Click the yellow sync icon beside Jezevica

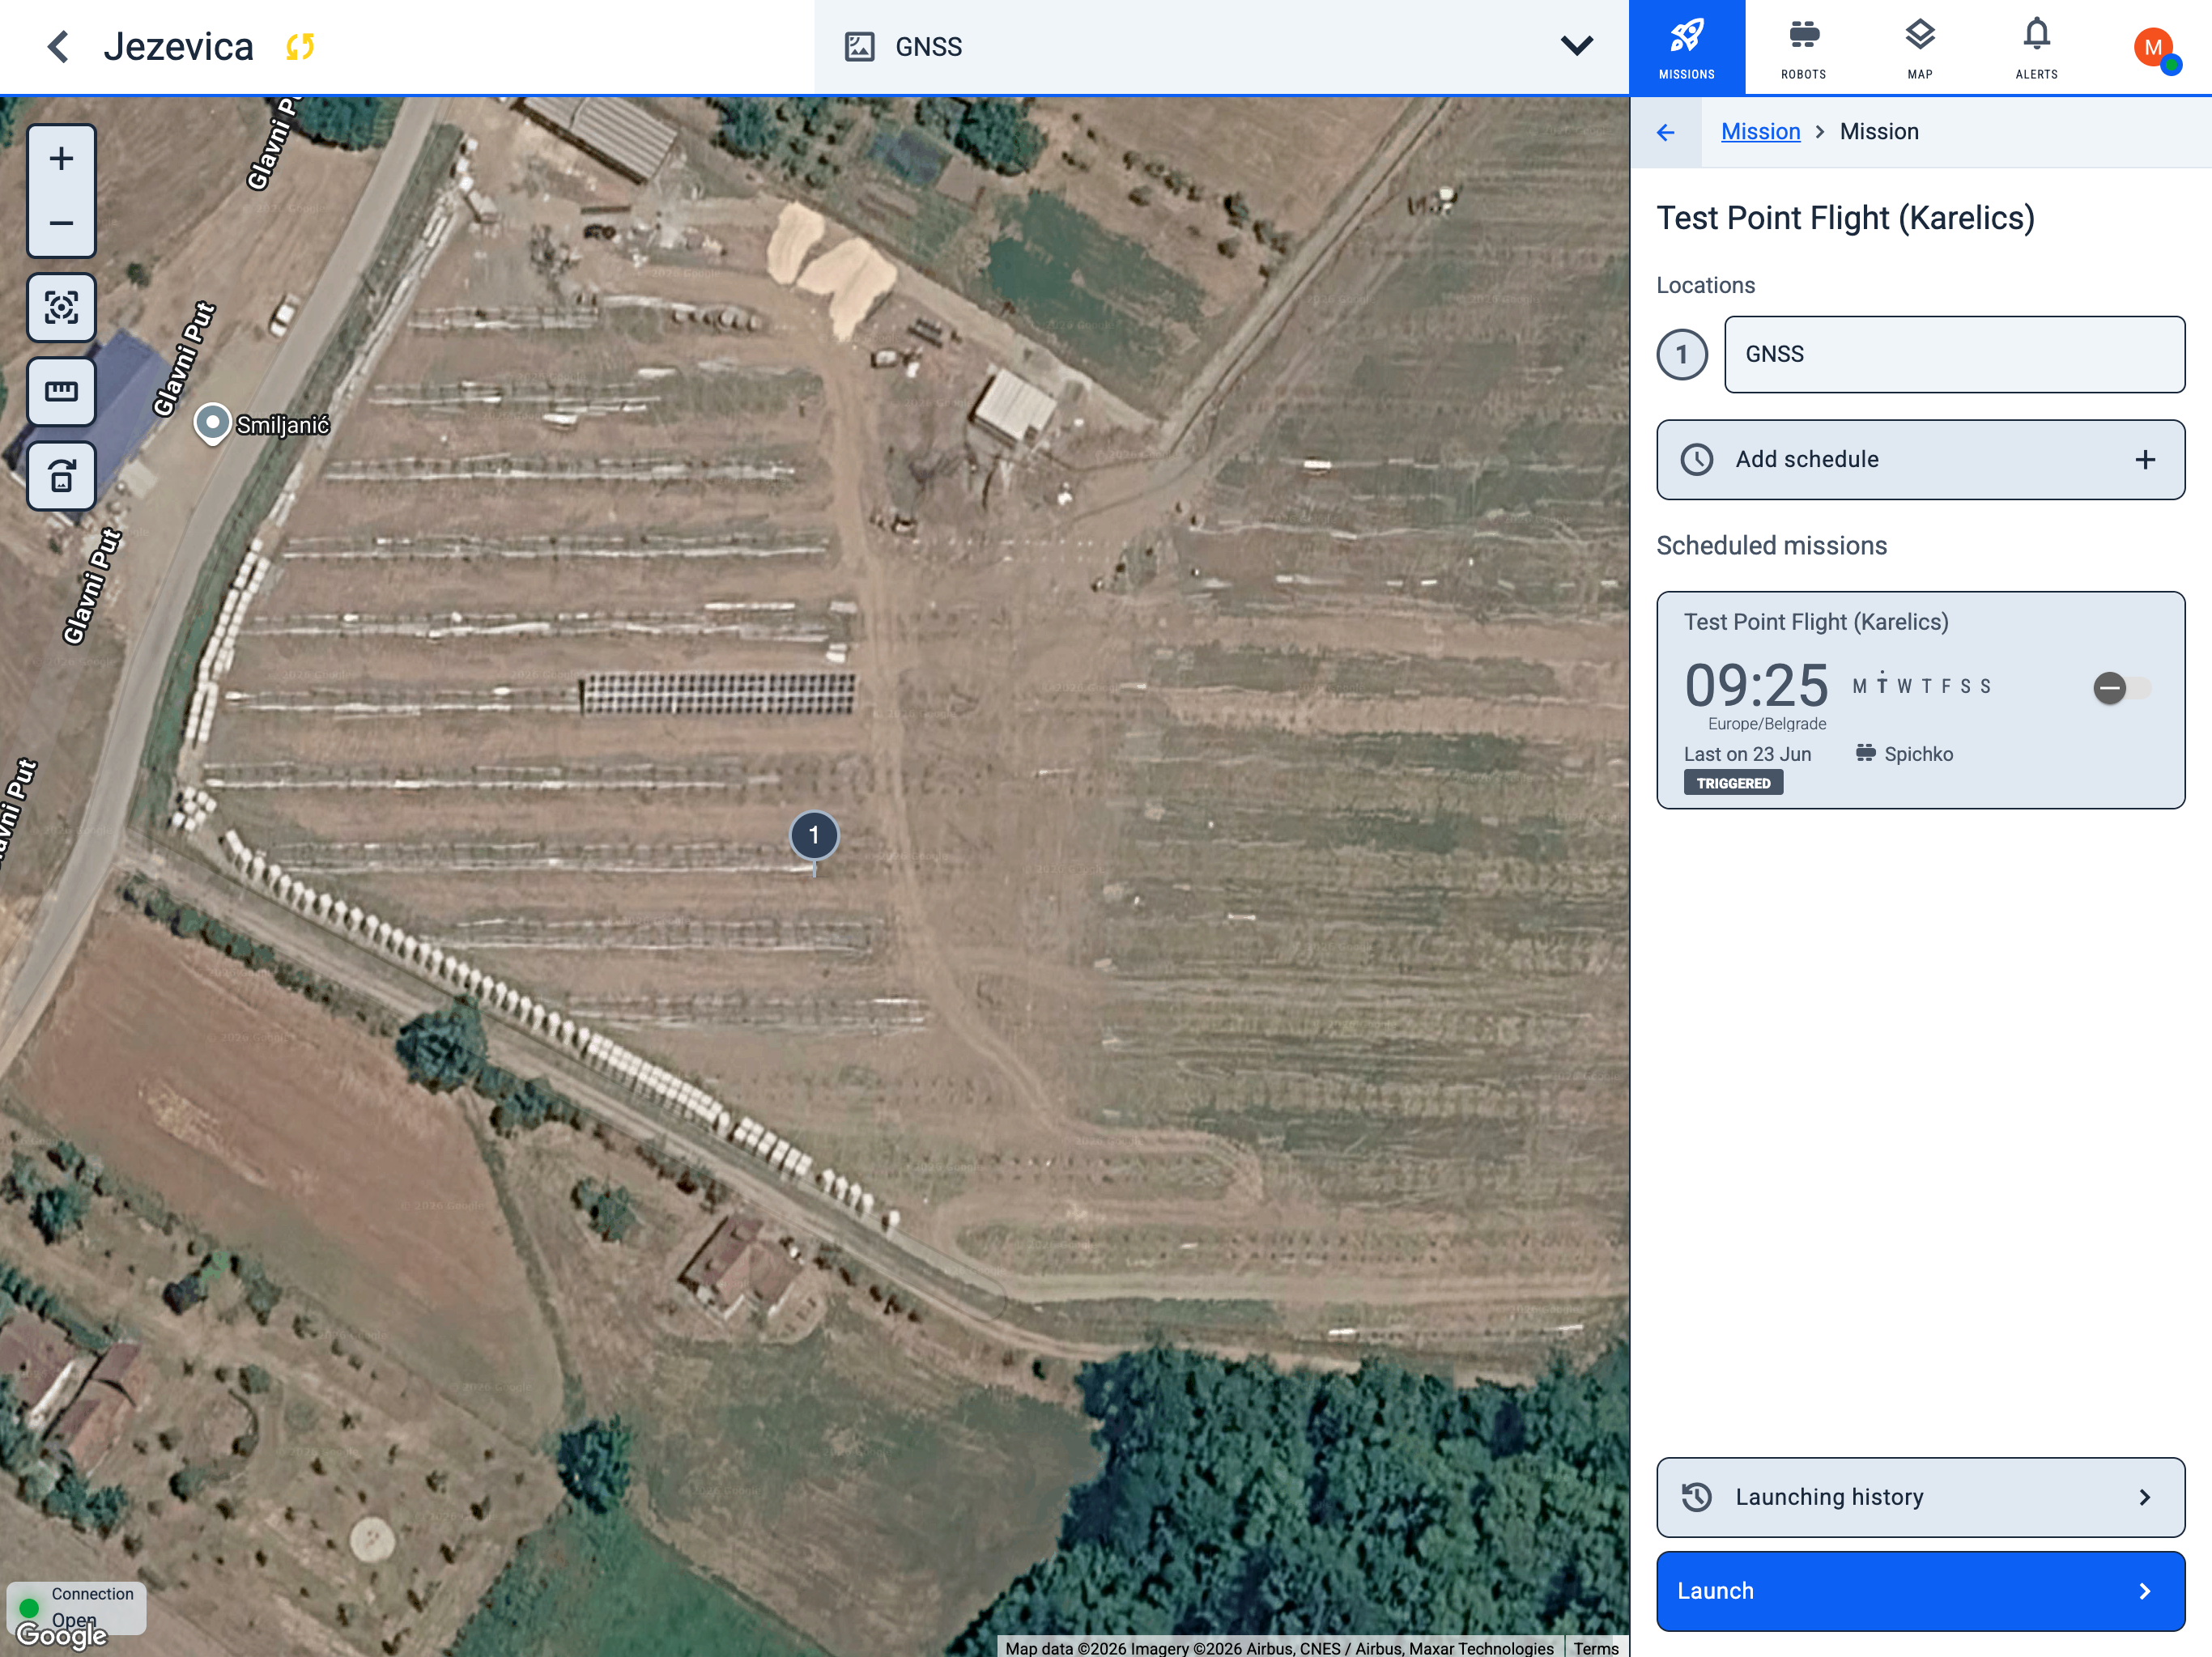click(300, 46)
